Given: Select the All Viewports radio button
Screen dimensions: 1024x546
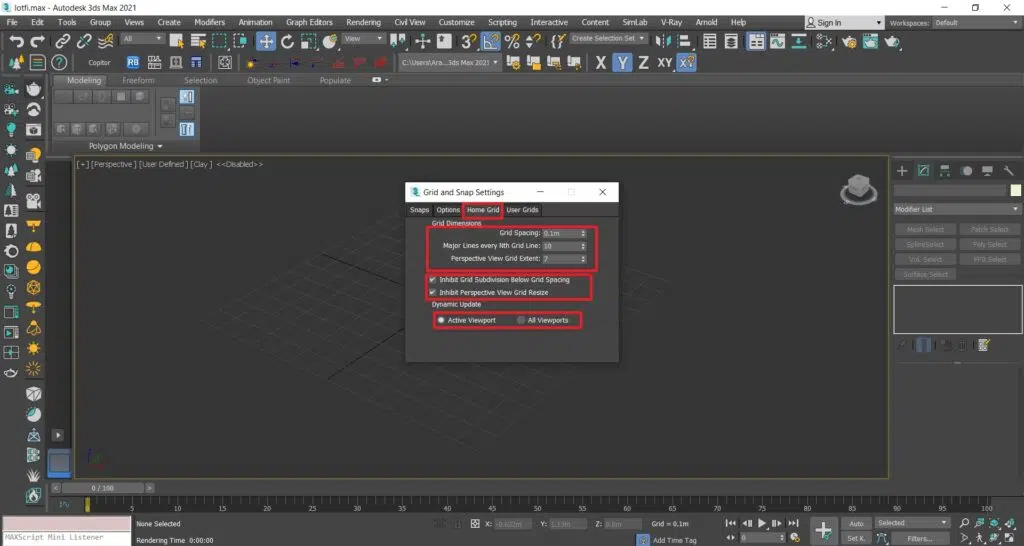Looking at the screenshot, I should coord(521,320).
